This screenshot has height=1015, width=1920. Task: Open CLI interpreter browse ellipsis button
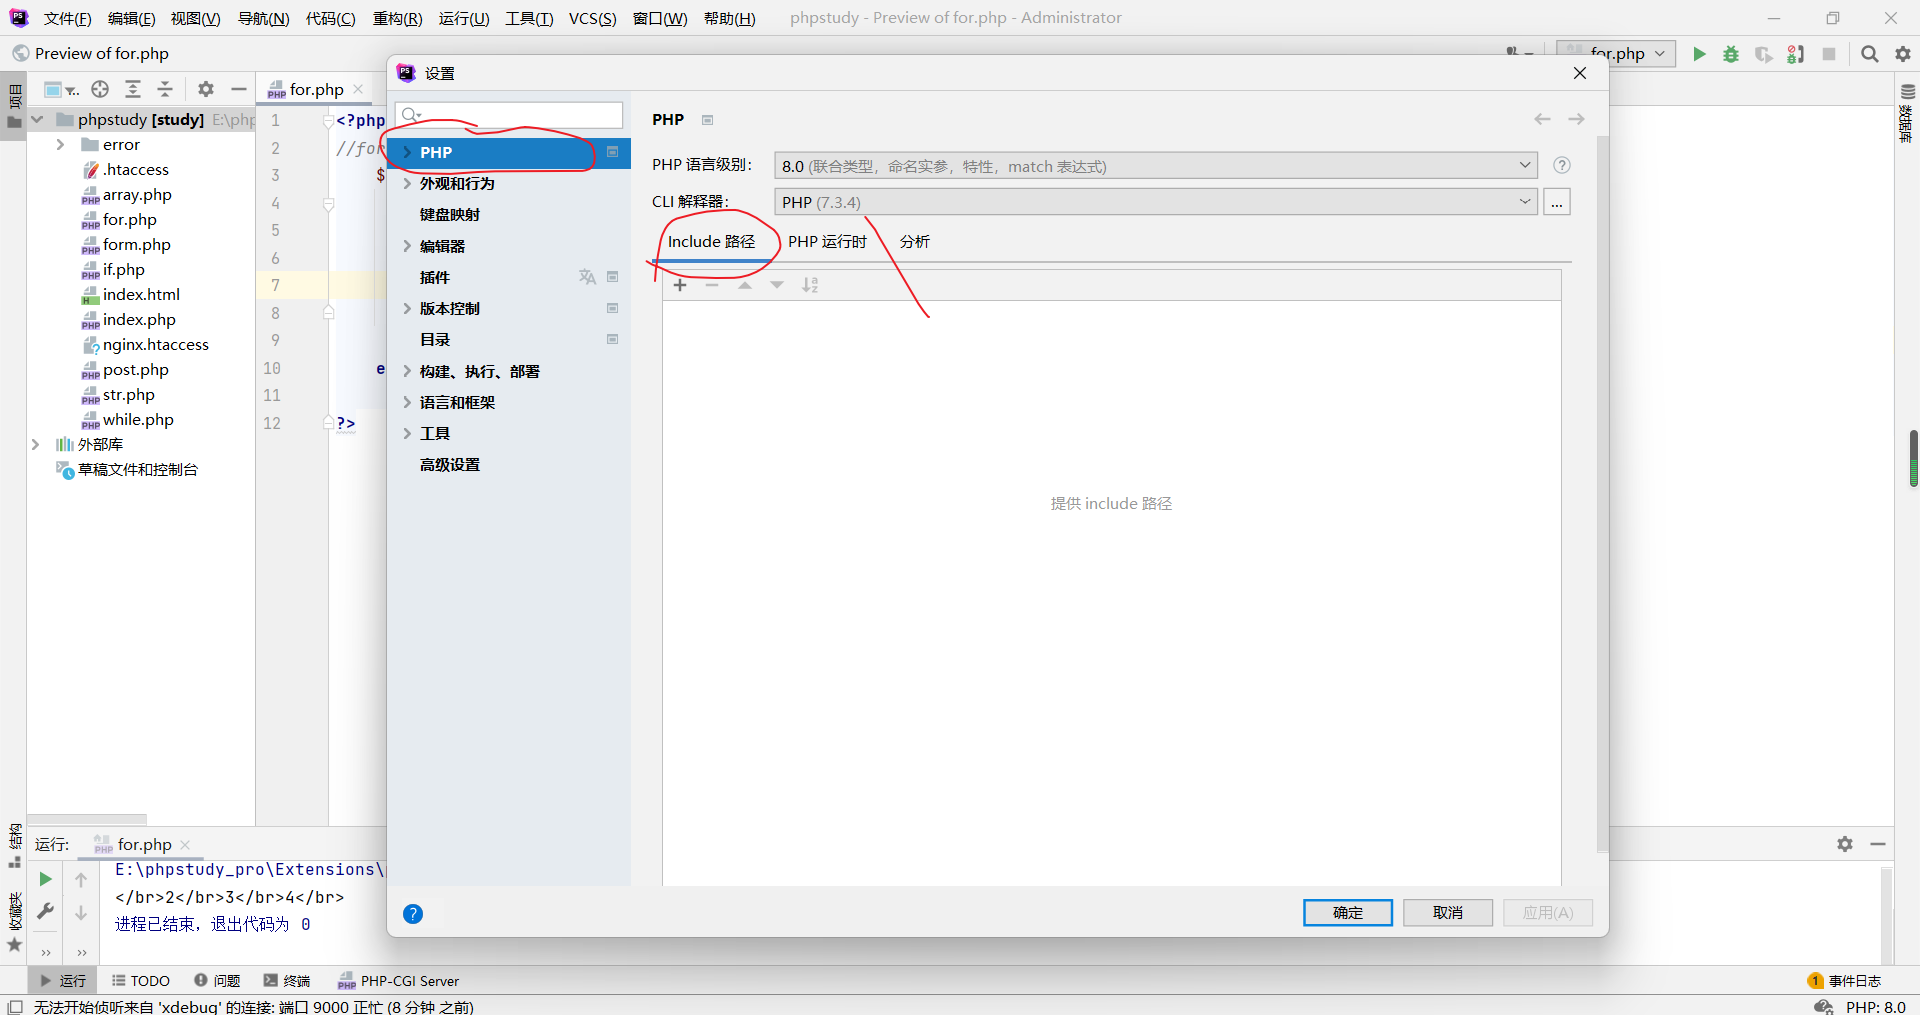tap(1557, 202)
